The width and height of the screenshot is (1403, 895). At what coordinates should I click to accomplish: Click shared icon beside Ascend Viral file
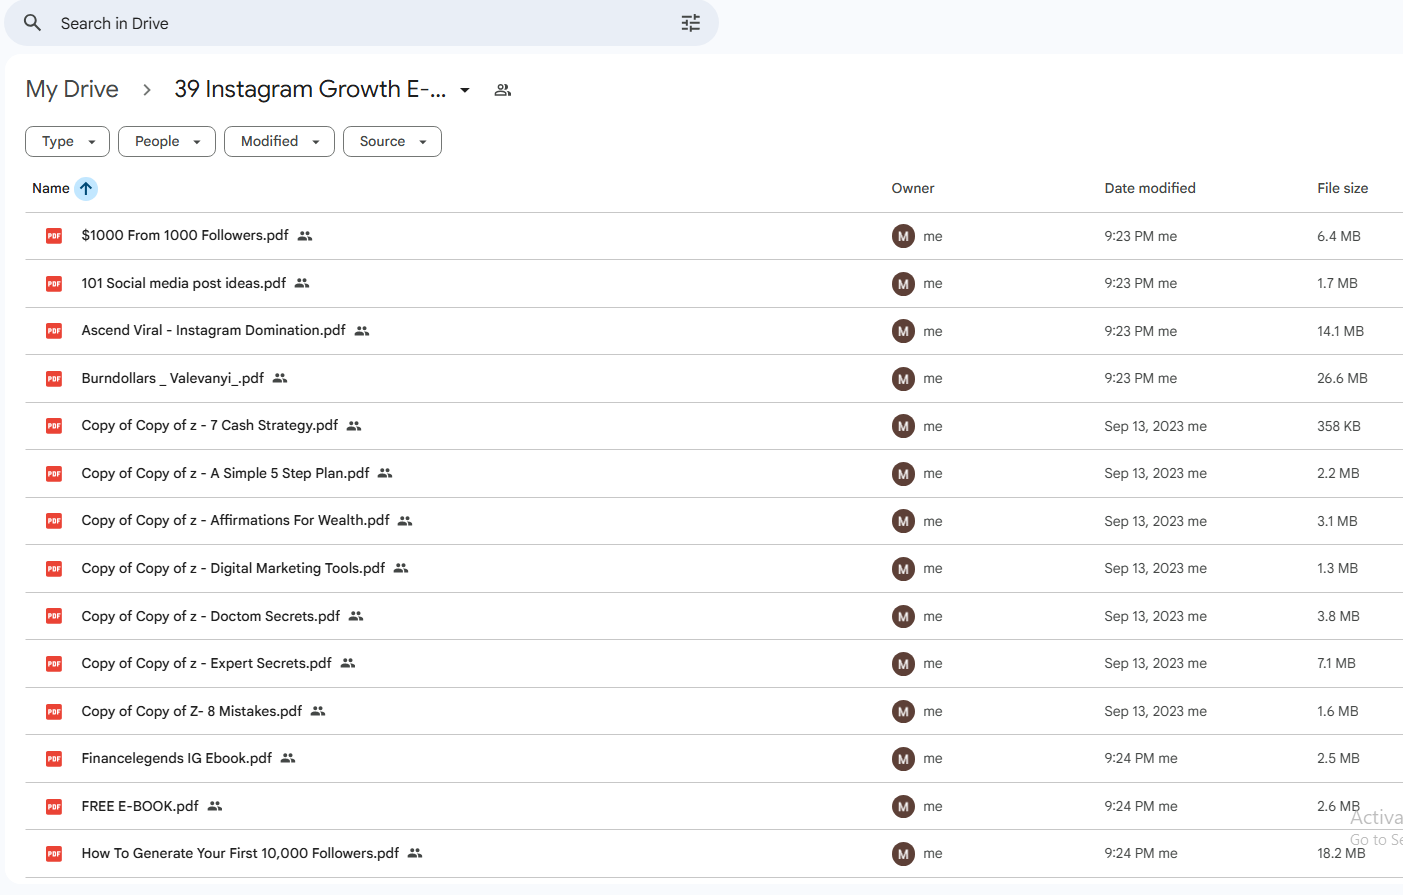[x=362, y=331]
